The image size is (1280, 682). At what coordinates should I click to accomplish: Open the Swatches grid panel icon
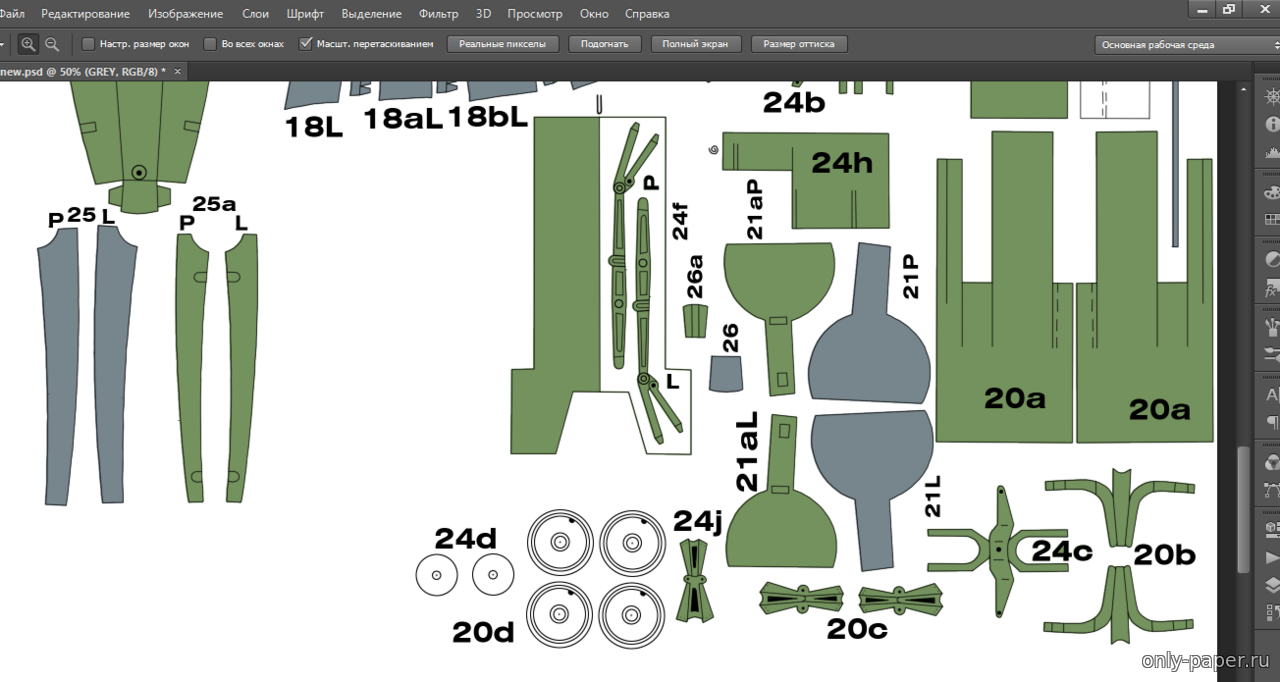[1272, 219]
